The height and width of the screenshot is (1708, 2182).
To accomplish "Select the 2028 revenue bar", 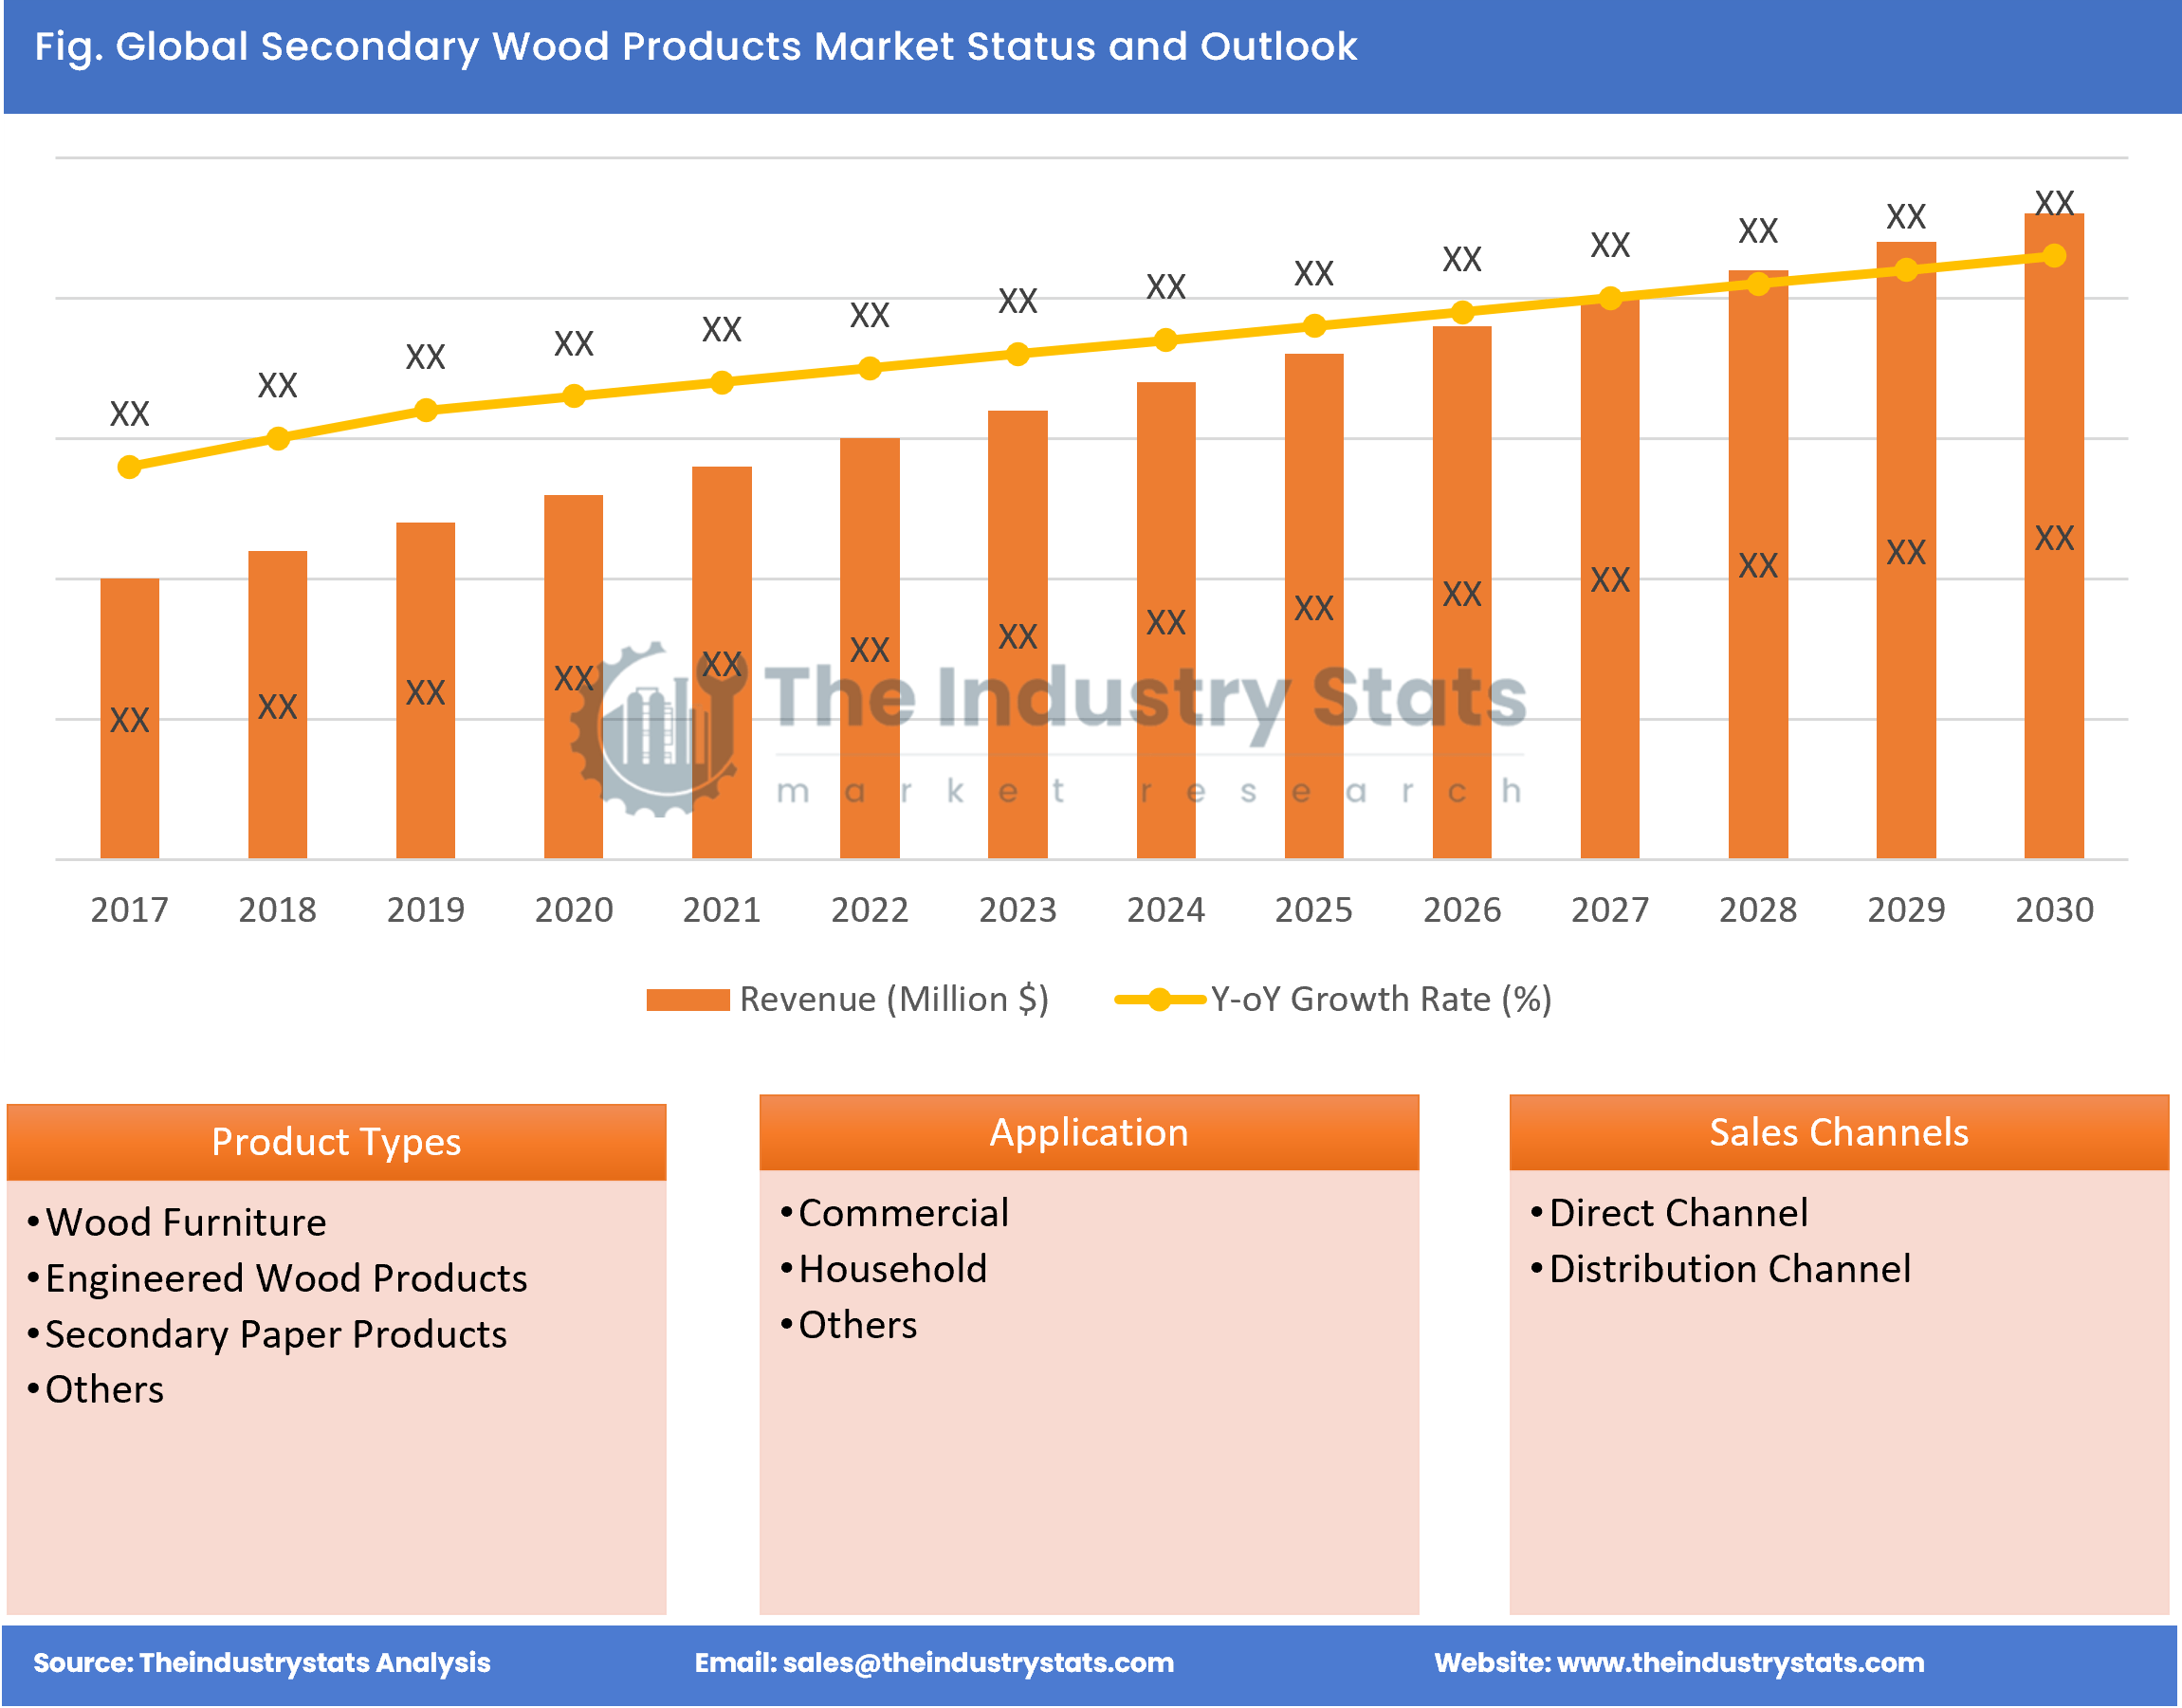I will click(1758, 565).
